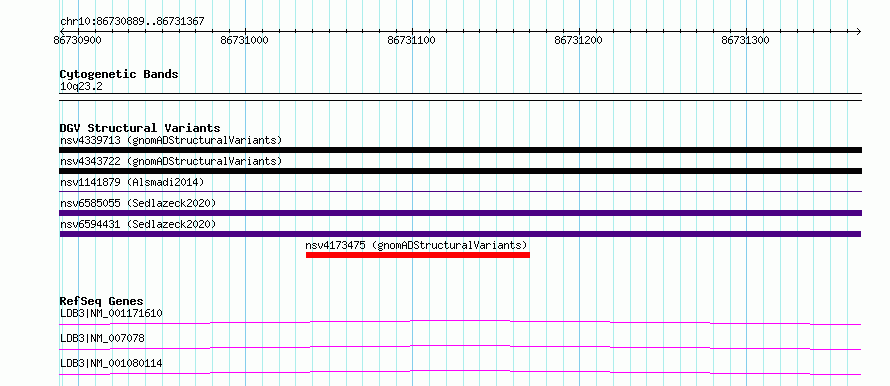Click the ruler's right arrow end
890x386 pixels.
(858, 31)
